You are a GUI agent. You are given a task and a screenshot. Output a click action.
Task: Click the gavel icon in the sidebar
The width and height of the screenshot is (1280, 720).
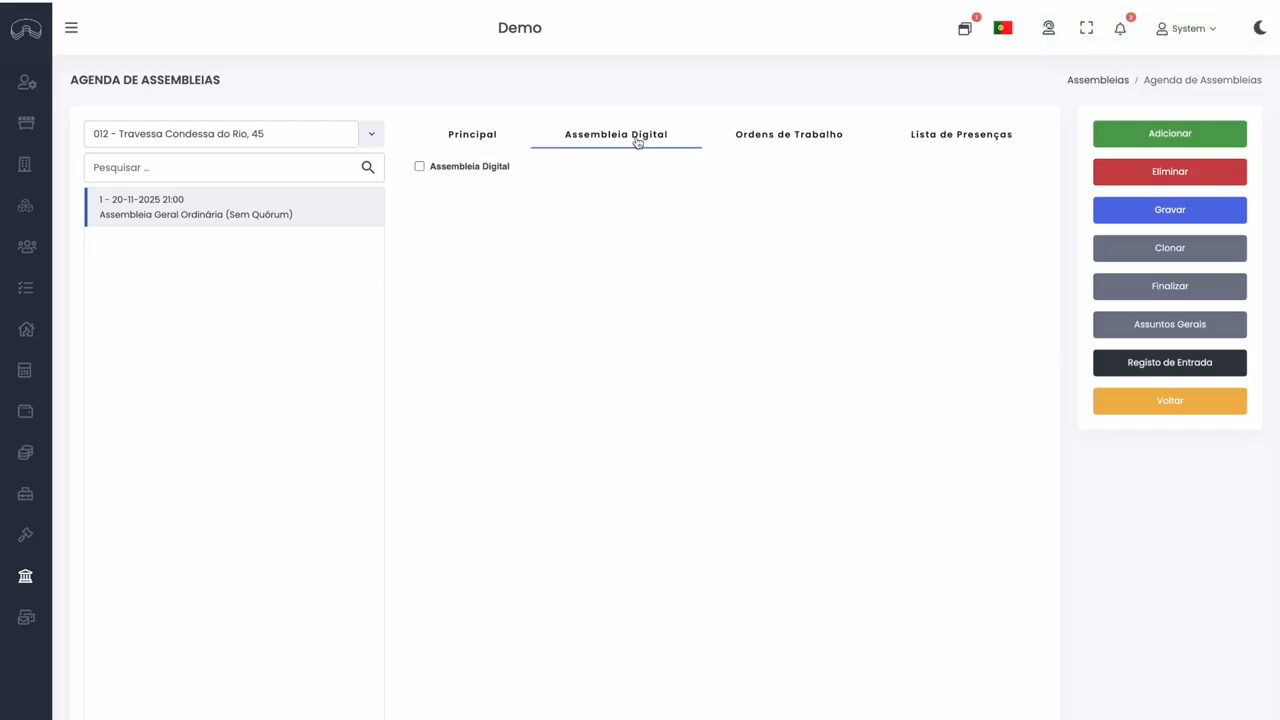[x=26, y=535]
